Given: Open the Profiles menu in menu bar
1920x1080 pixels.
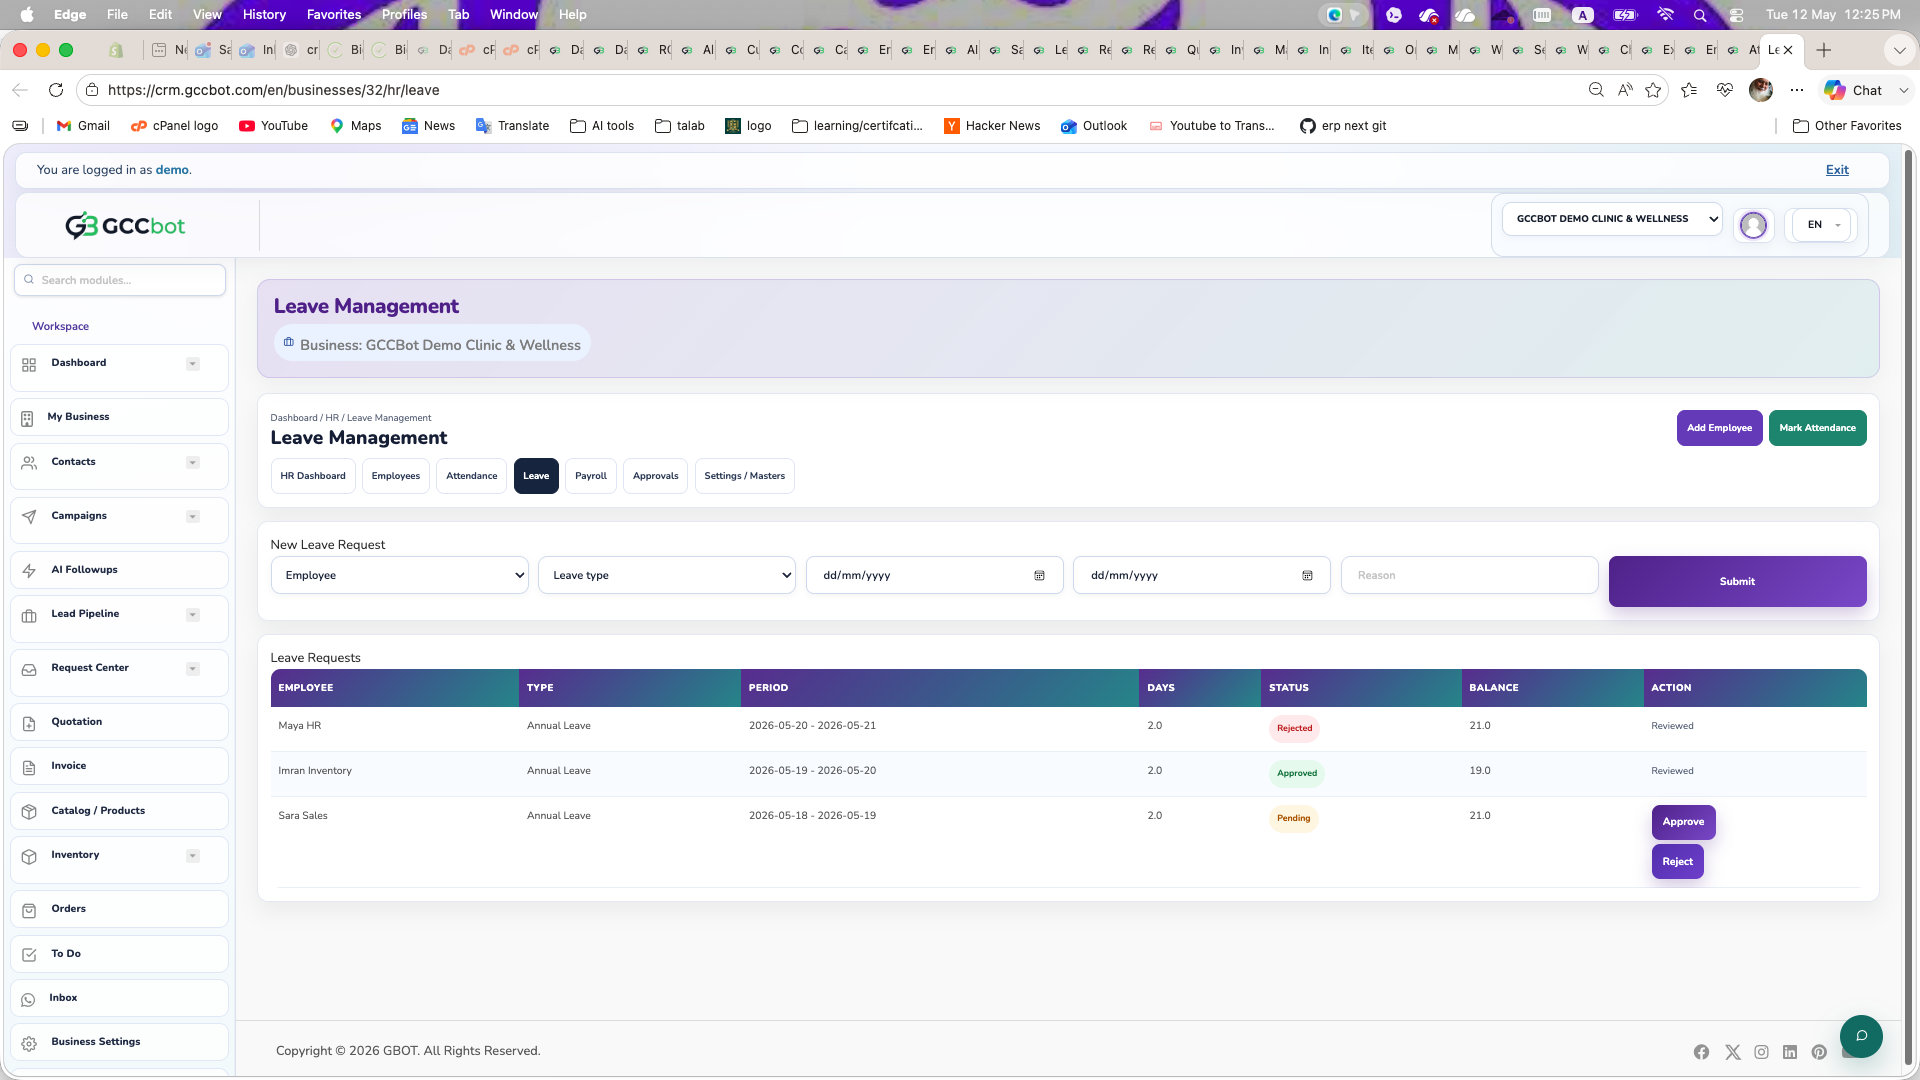Looking at the screenshot, I should coord(404,14).
